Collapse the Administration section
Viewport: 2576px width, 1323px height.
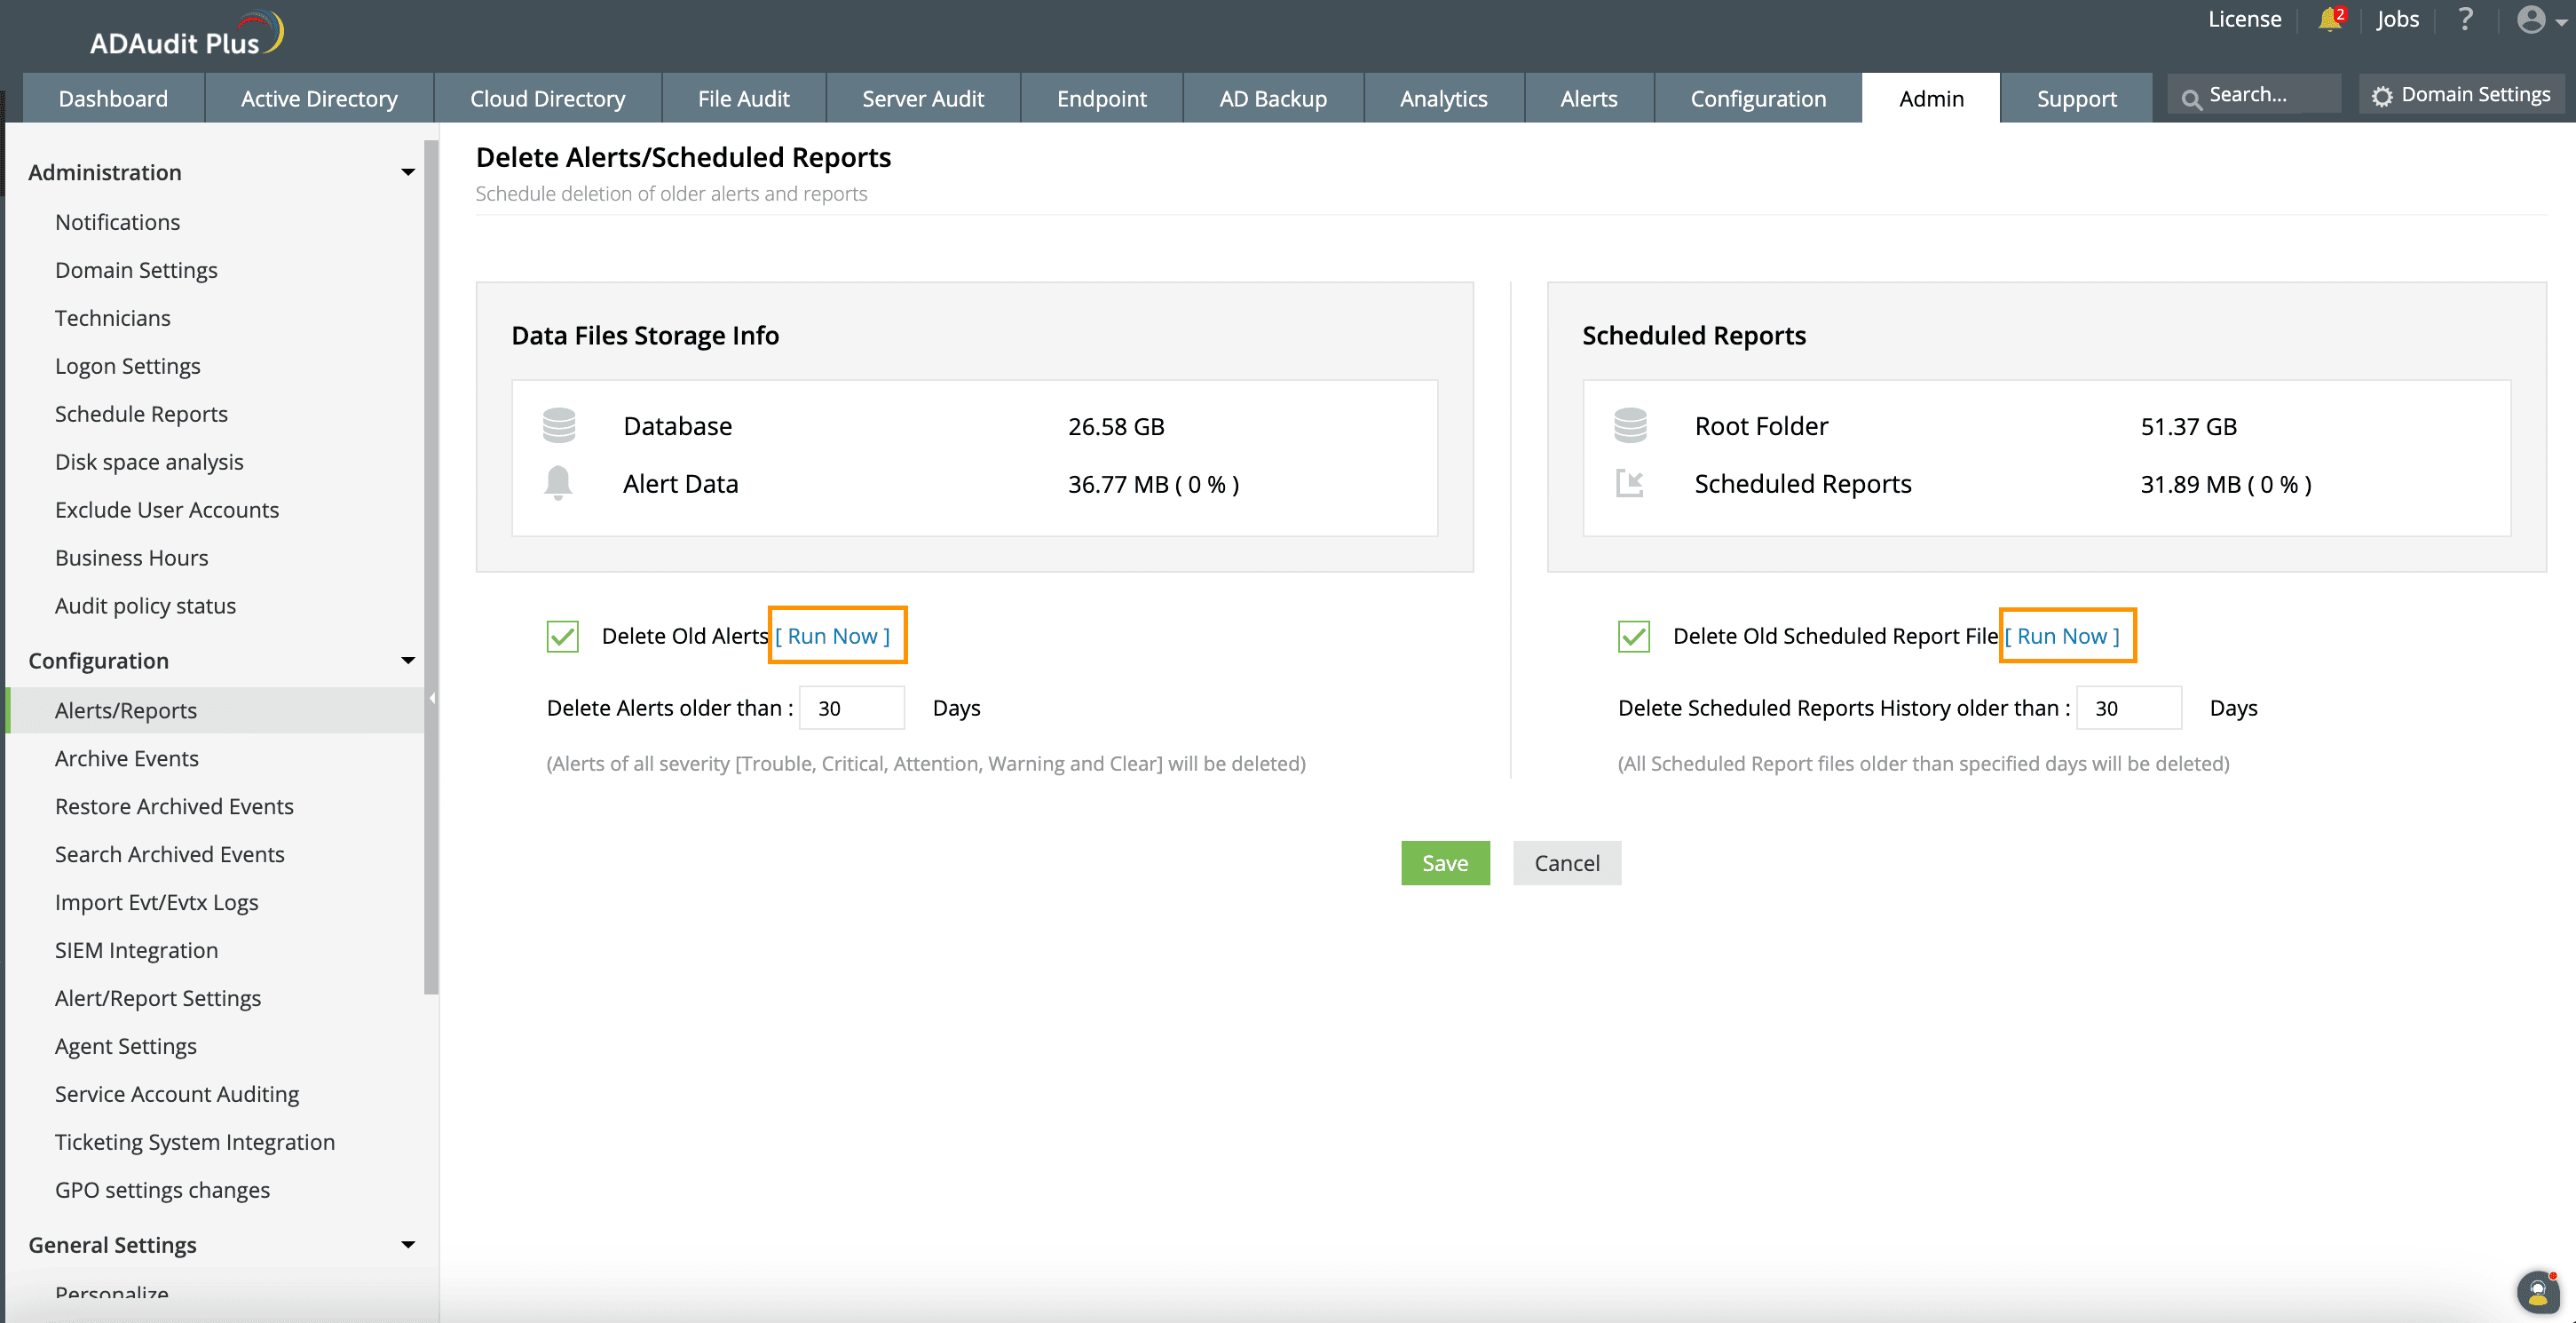(407, 172)
